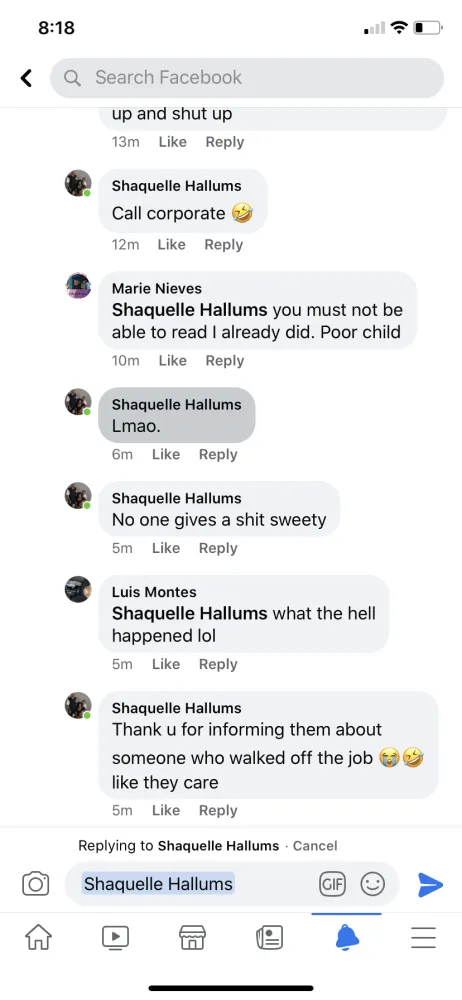Open the Notifications bell tab
The image size is (462, 1000).
[346, 937]
